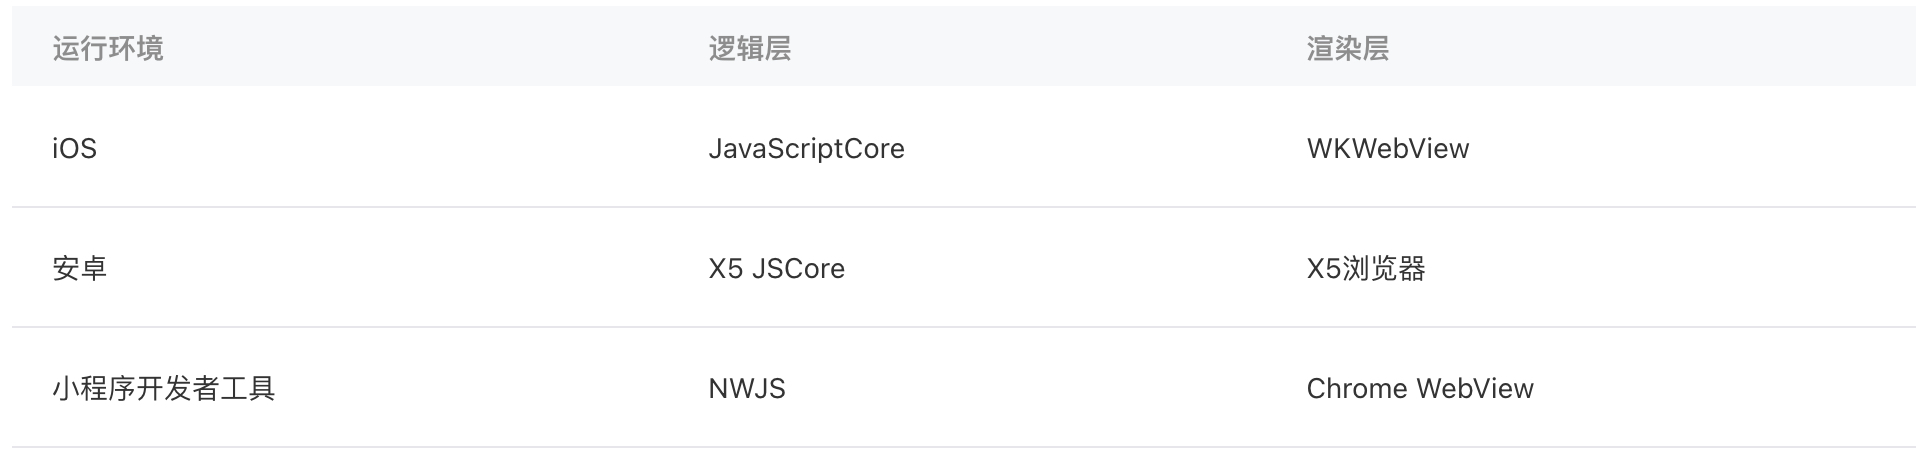Image resolution: width=1916 pixels, height=456 pixels.
Task: Click the iOS cell
Action: tap(75, 149)
